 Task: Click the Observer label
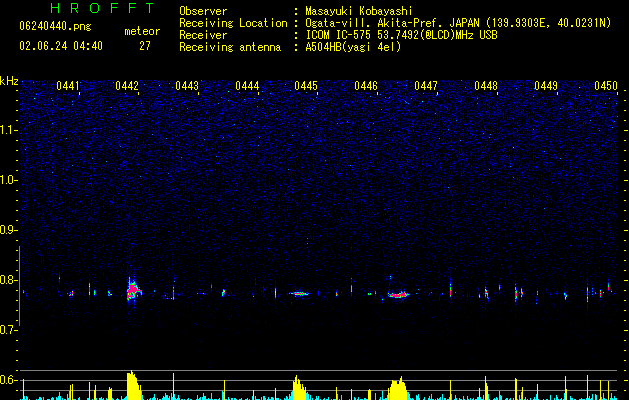click(x=203, y=11)
